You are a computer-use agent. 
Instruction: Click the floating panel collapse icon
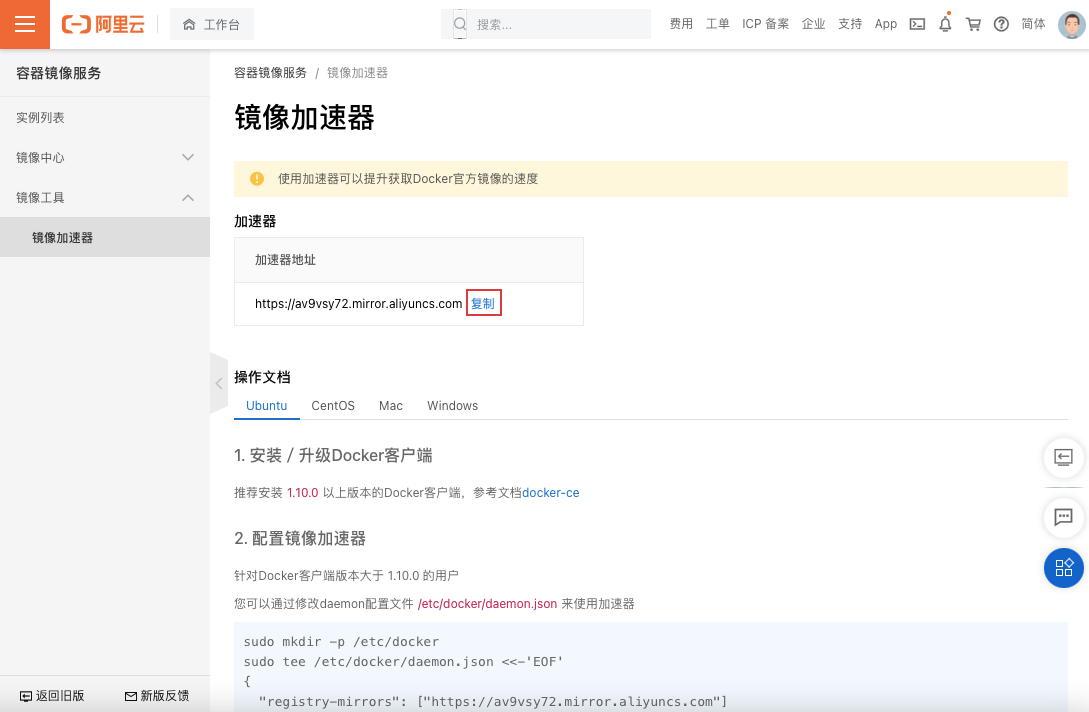(x=1063, y=457)
